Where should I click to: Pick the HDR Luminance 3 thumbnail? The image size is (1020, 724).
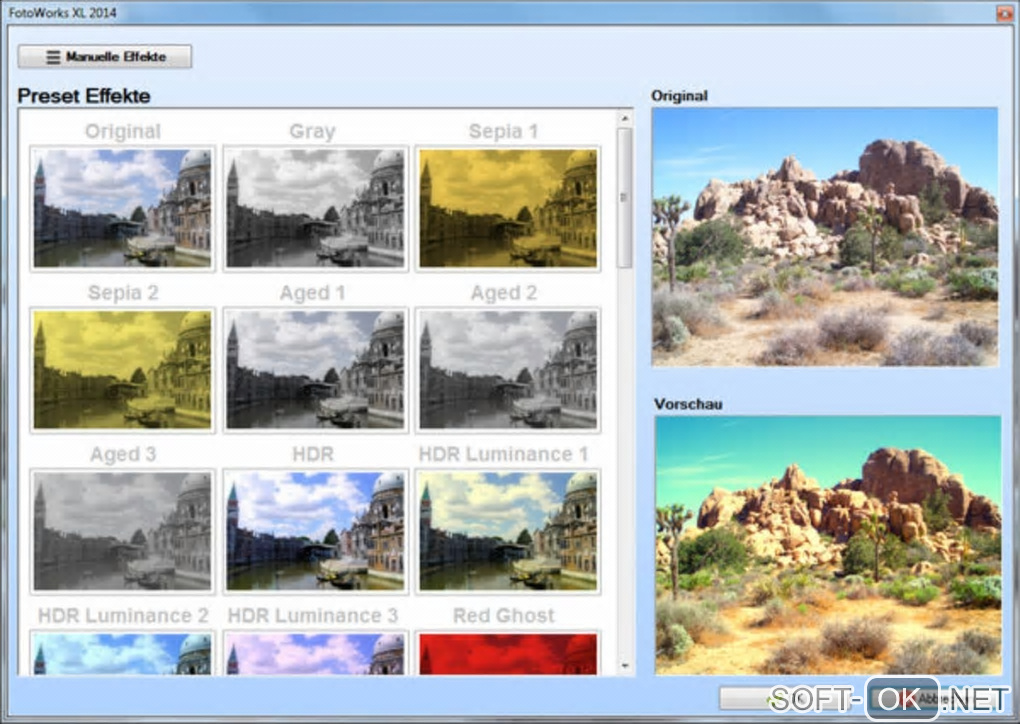315,652
